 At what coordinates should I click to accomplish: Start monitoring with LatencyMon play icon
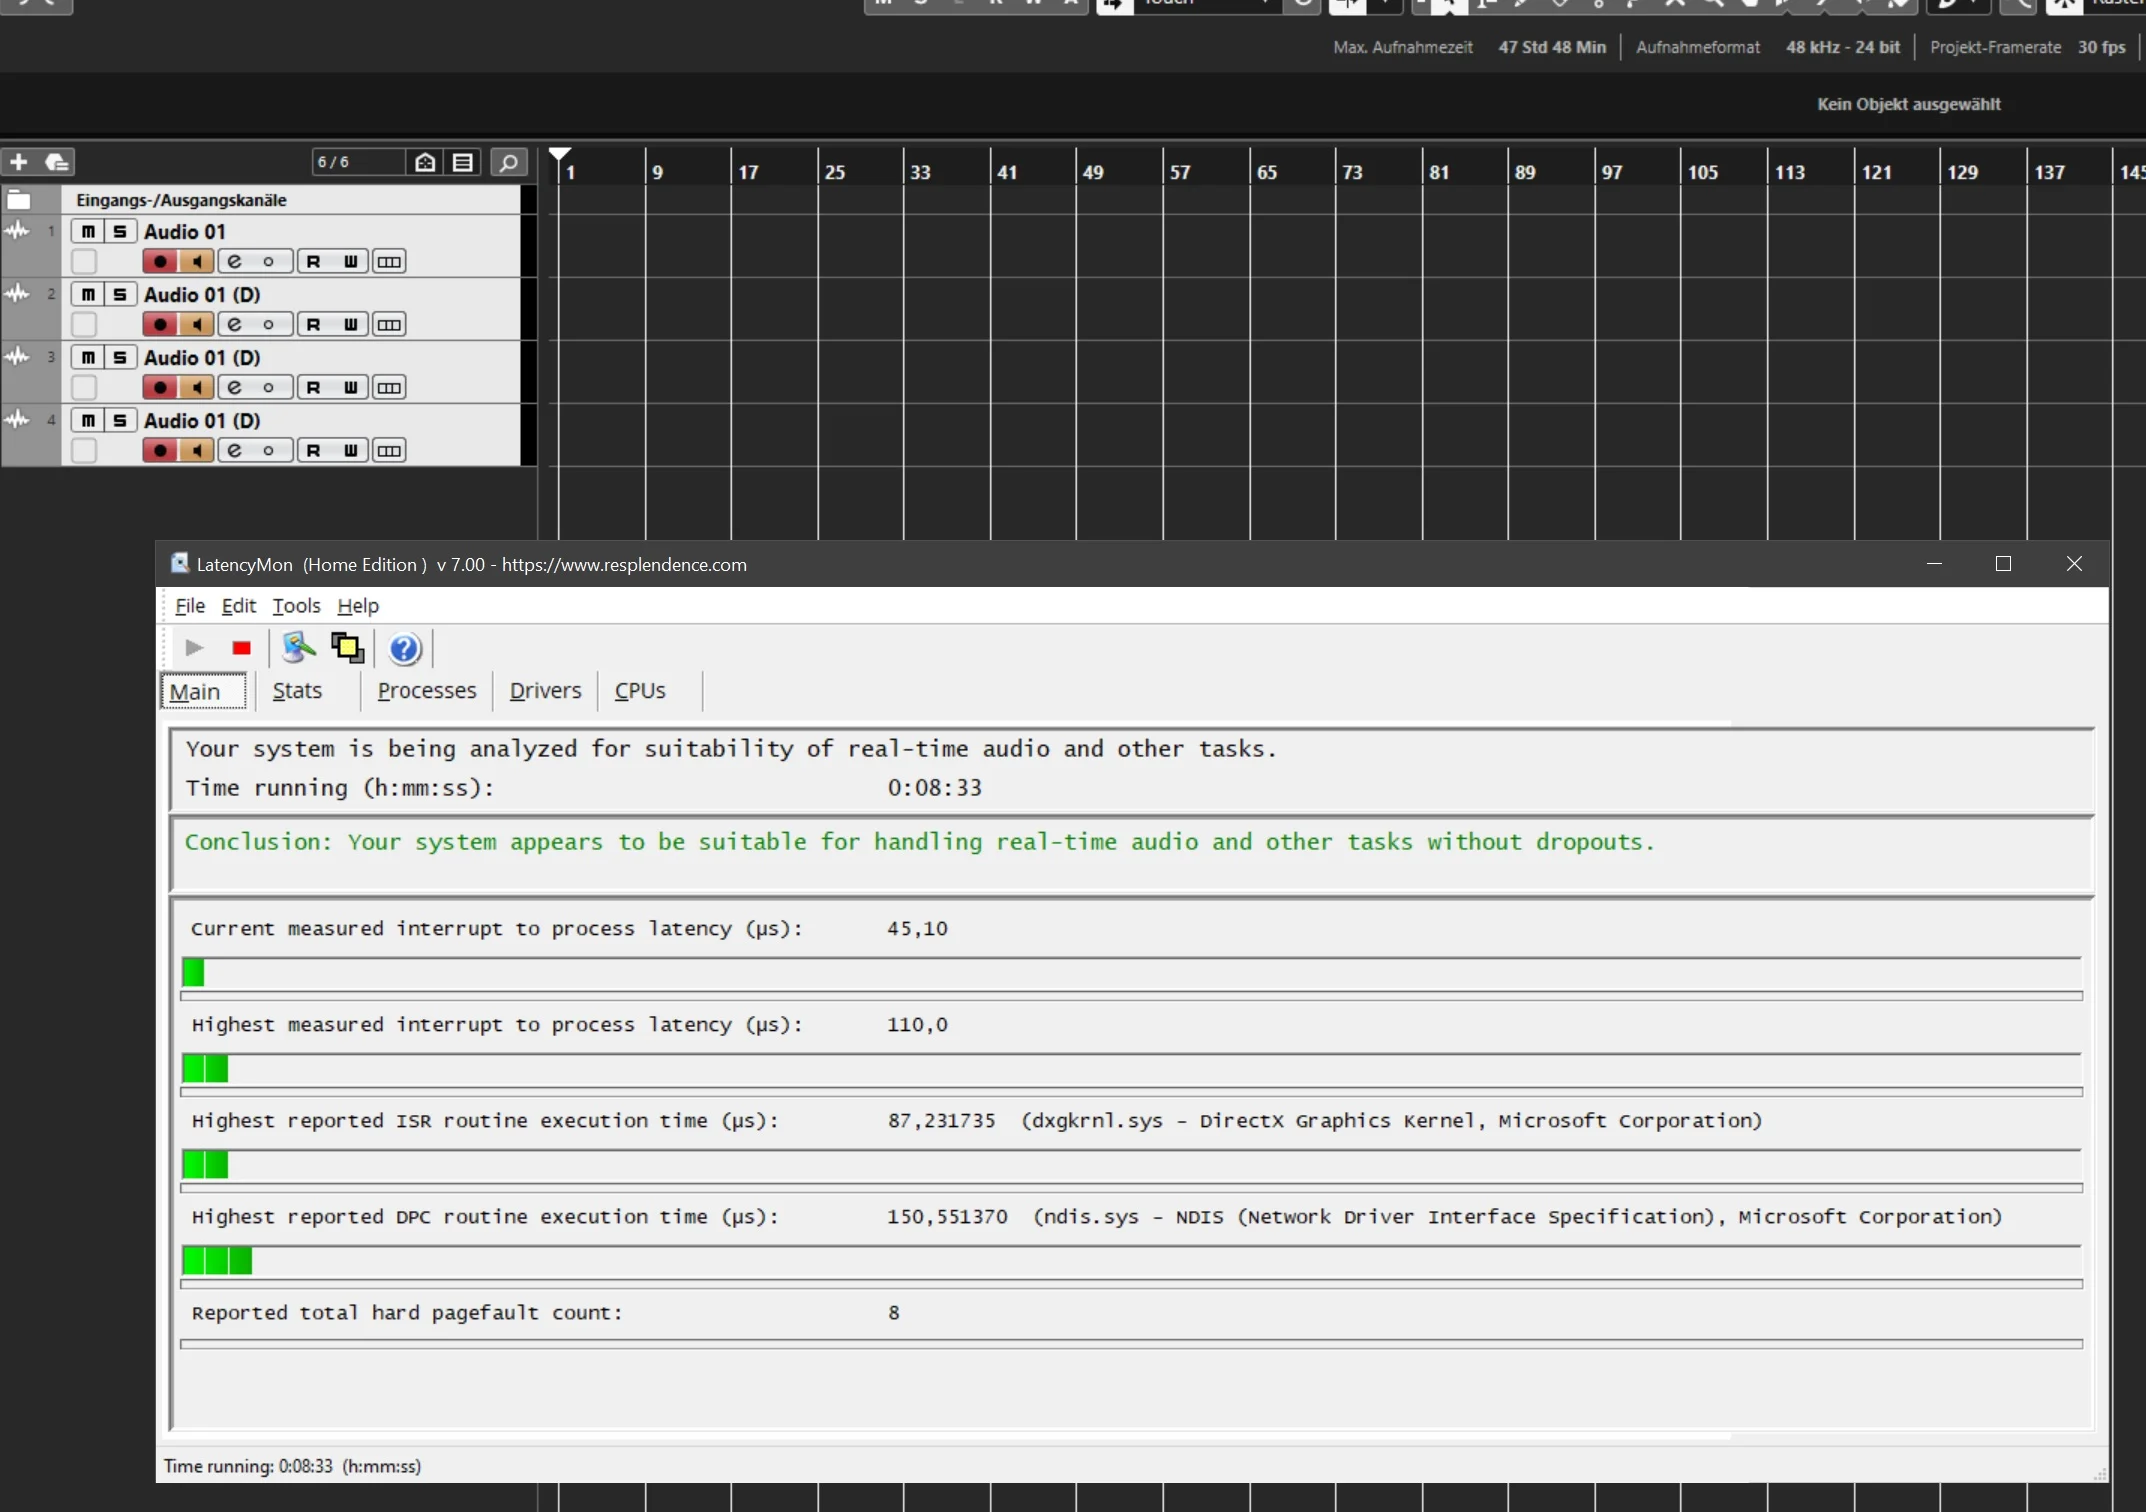click(195, 648)
